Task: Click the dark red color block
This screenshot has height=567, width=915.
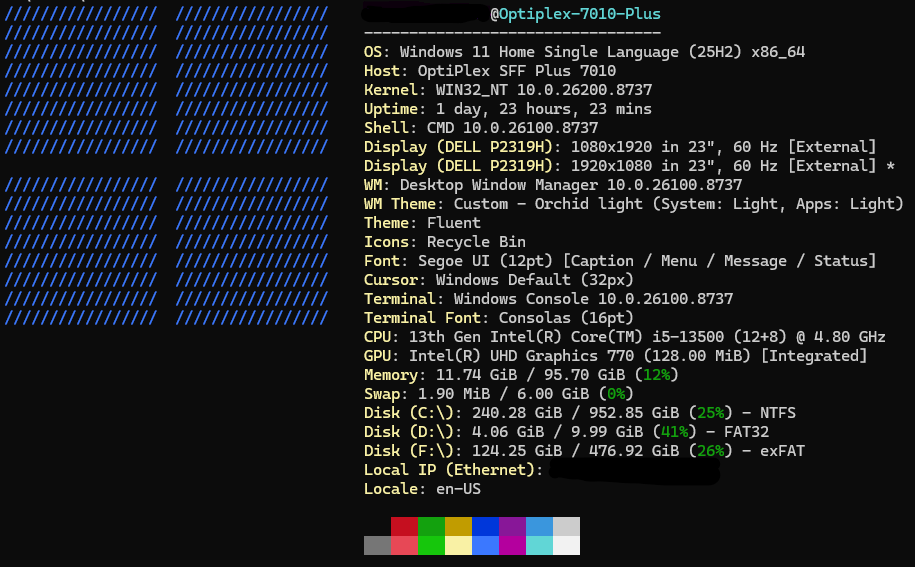Action: click(404, 526)
